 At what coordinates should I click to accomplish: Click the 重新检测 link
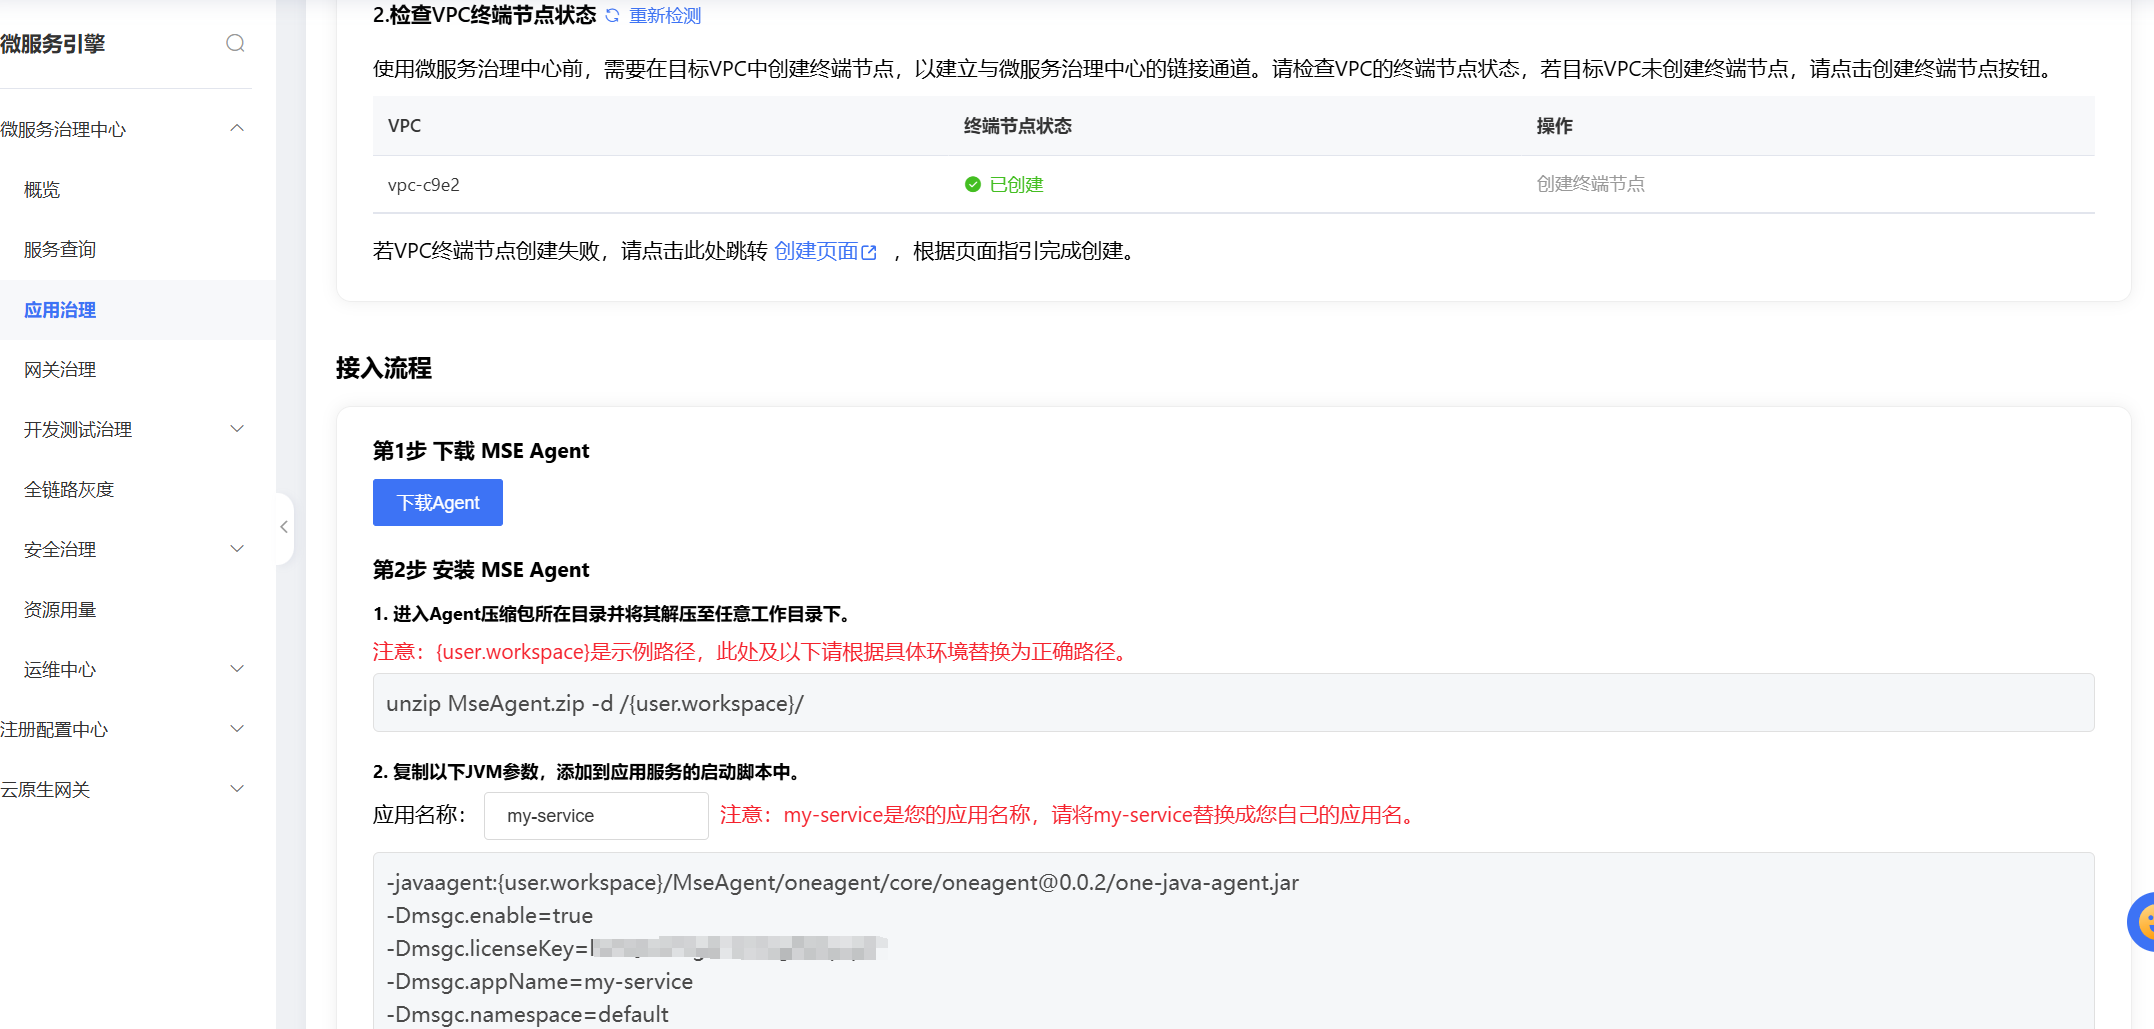point(665,16)
